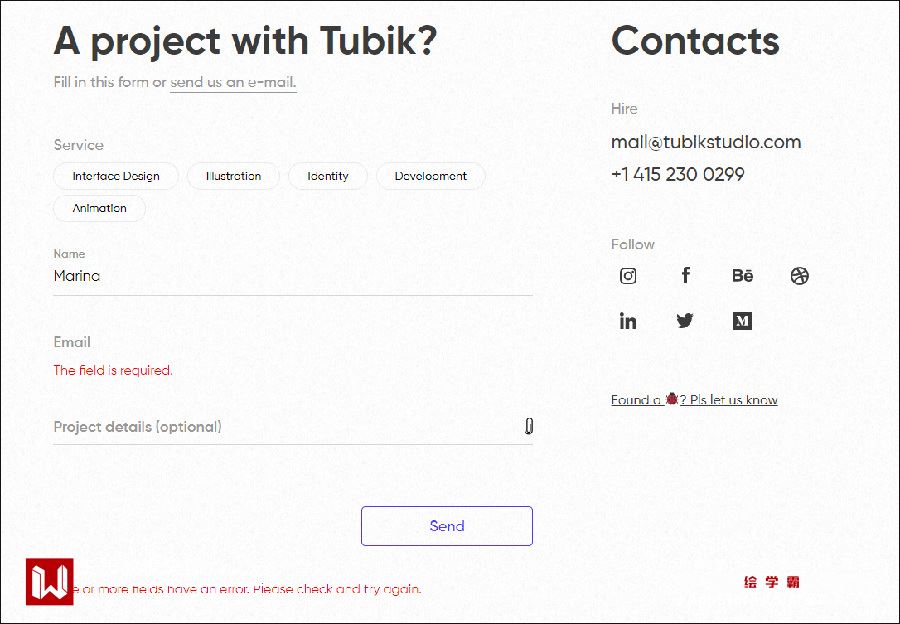Open the bug report link
Image resolution: width=900 pixels, height=624 pixels.
click(694, 400)
